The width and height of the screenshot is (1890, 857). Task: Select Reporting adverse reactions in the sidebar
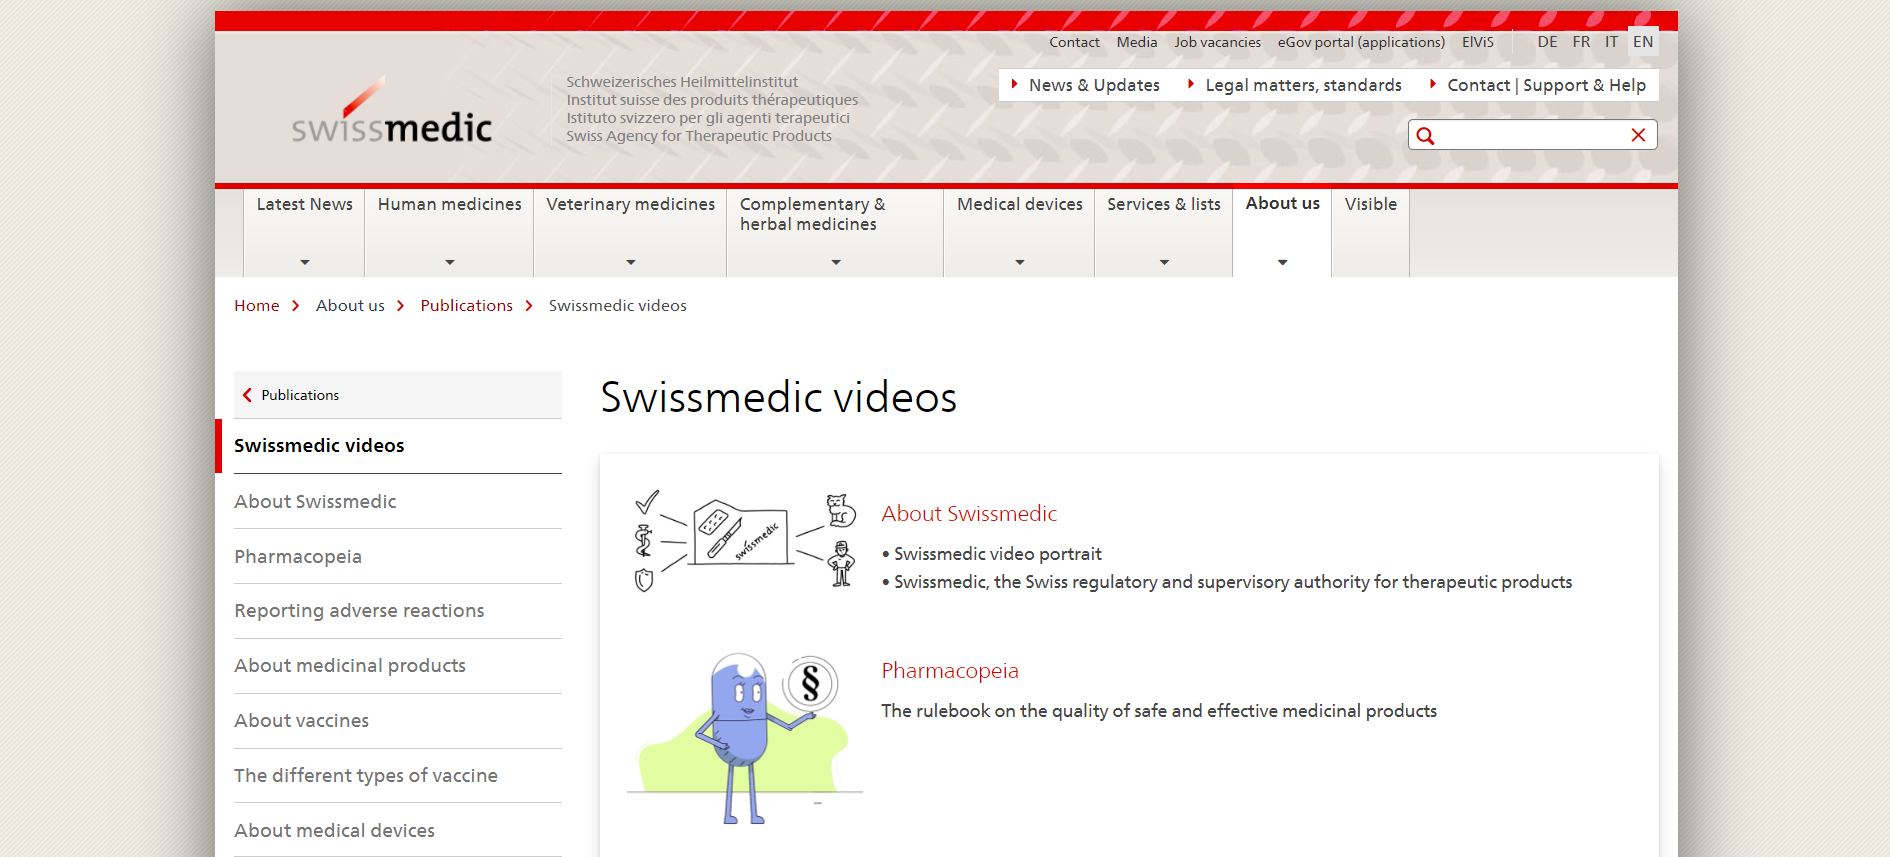(x=359, y=611)
